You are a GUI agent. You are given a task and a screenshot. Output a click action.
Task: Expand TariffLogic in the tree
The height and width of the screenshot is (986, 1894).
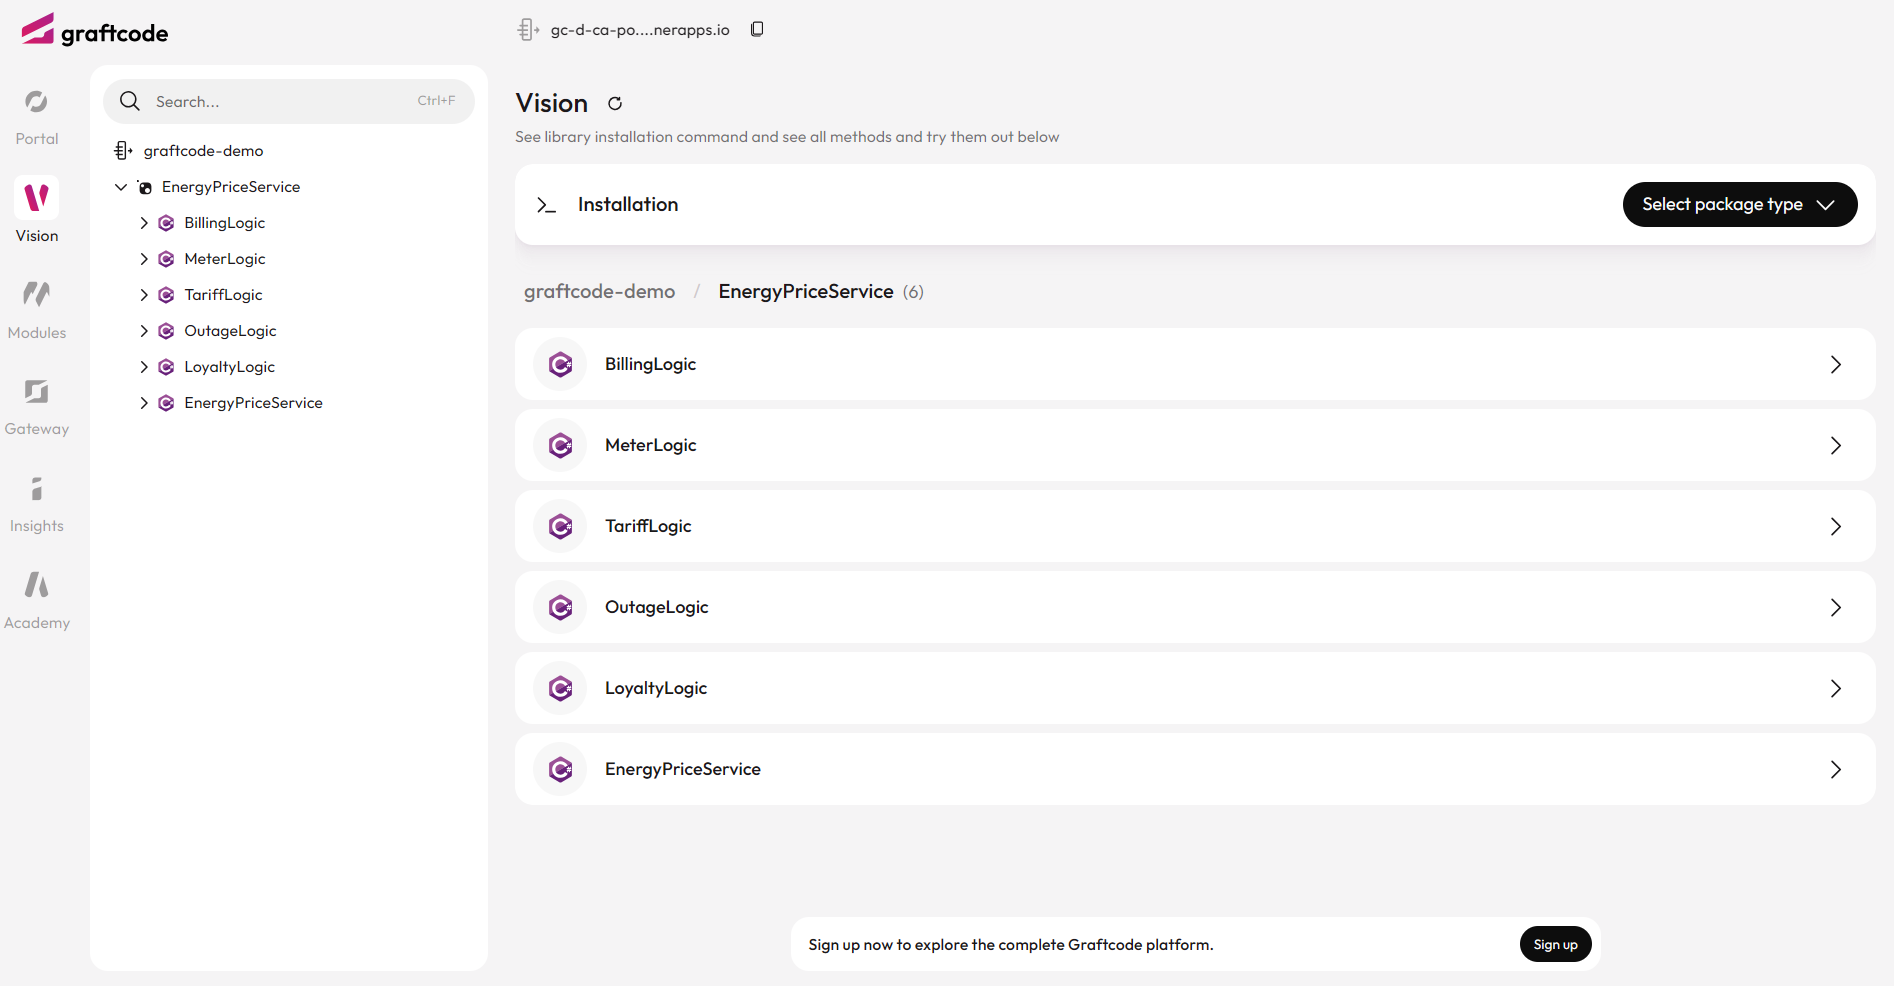tap(144, 295)
